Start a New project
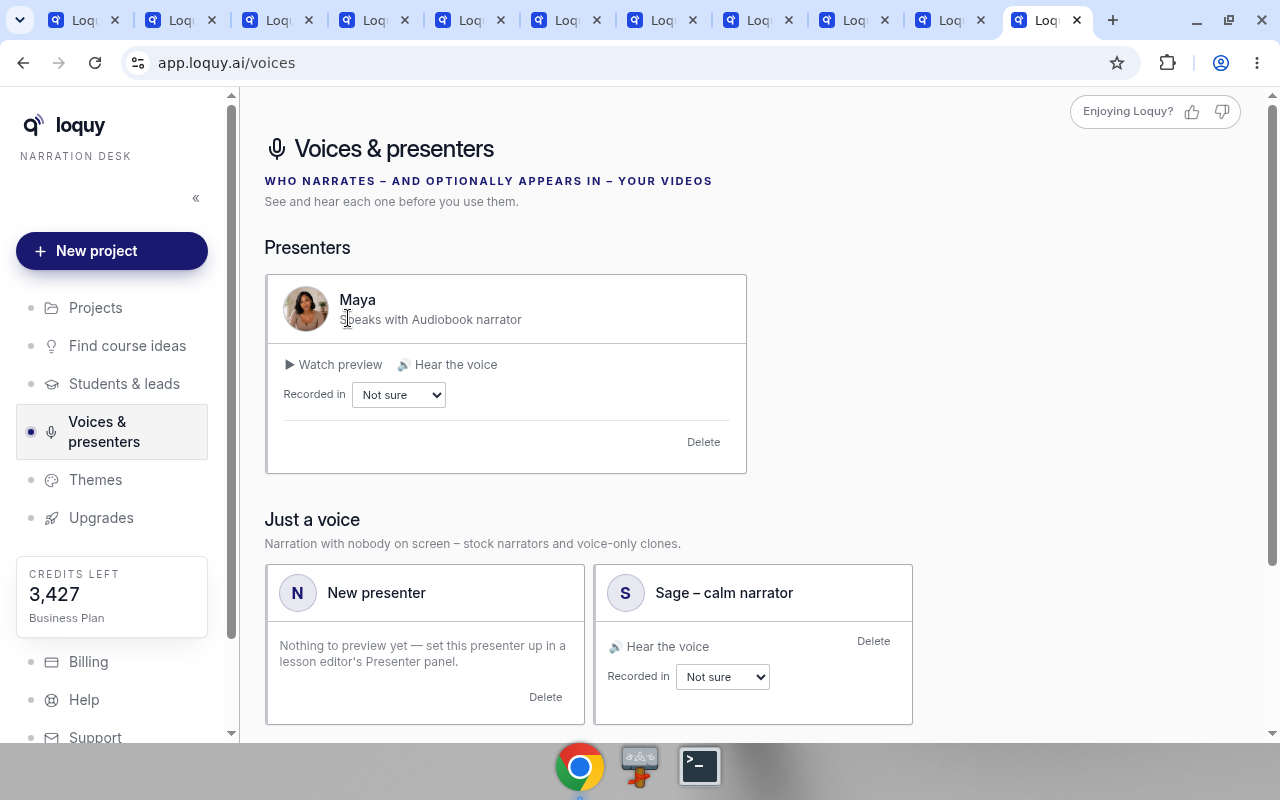The height and width of the screenshot is (800, 1280). coord(112,251)
